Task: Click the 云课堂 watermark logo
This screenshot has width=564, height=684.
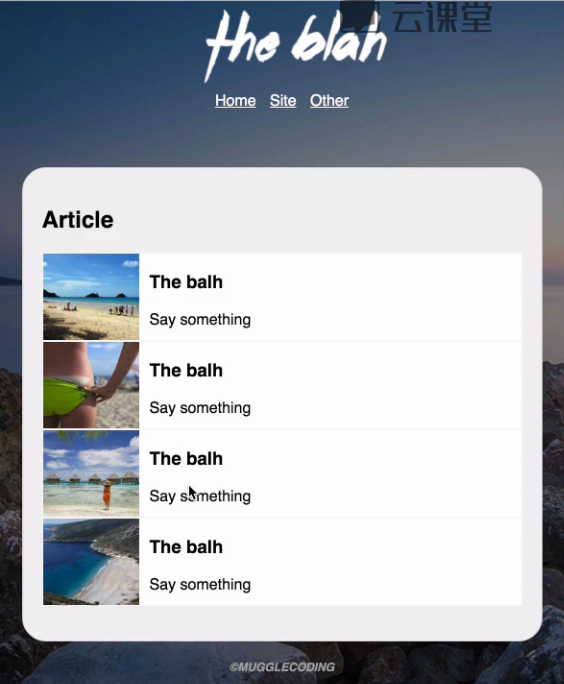Action: point(442,17)
